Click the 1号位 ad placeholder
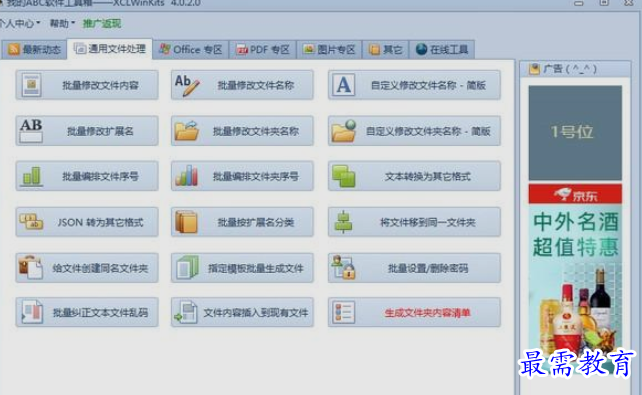 point(575,133)
